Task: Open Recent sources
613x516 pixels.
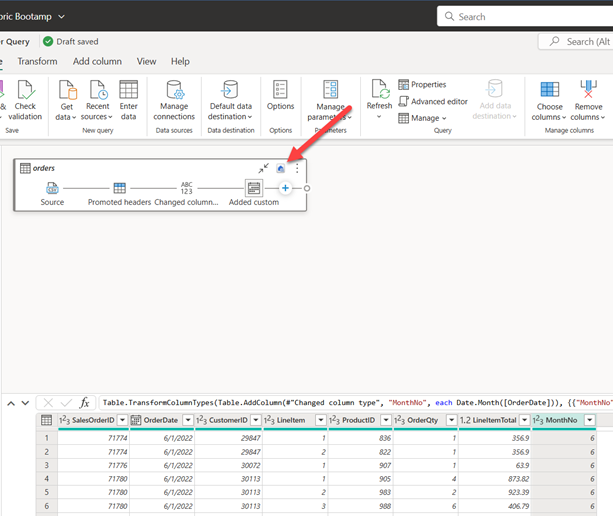Action: click(x=97, y=100)
